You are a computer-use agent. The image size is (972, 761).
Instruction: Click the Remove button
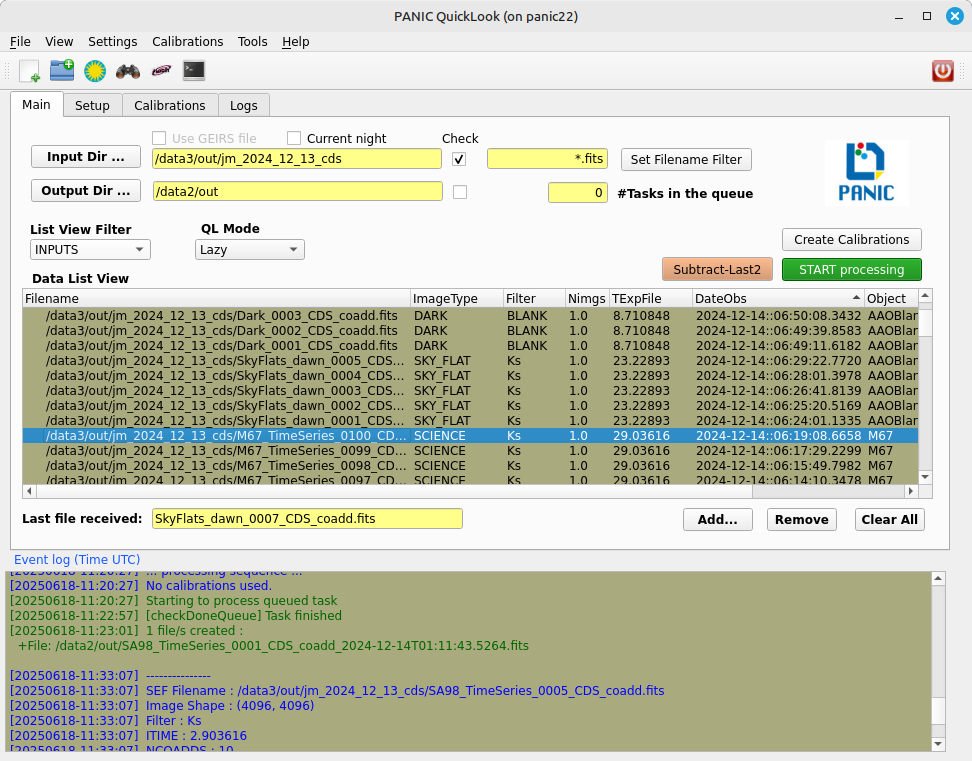(802, 519)
